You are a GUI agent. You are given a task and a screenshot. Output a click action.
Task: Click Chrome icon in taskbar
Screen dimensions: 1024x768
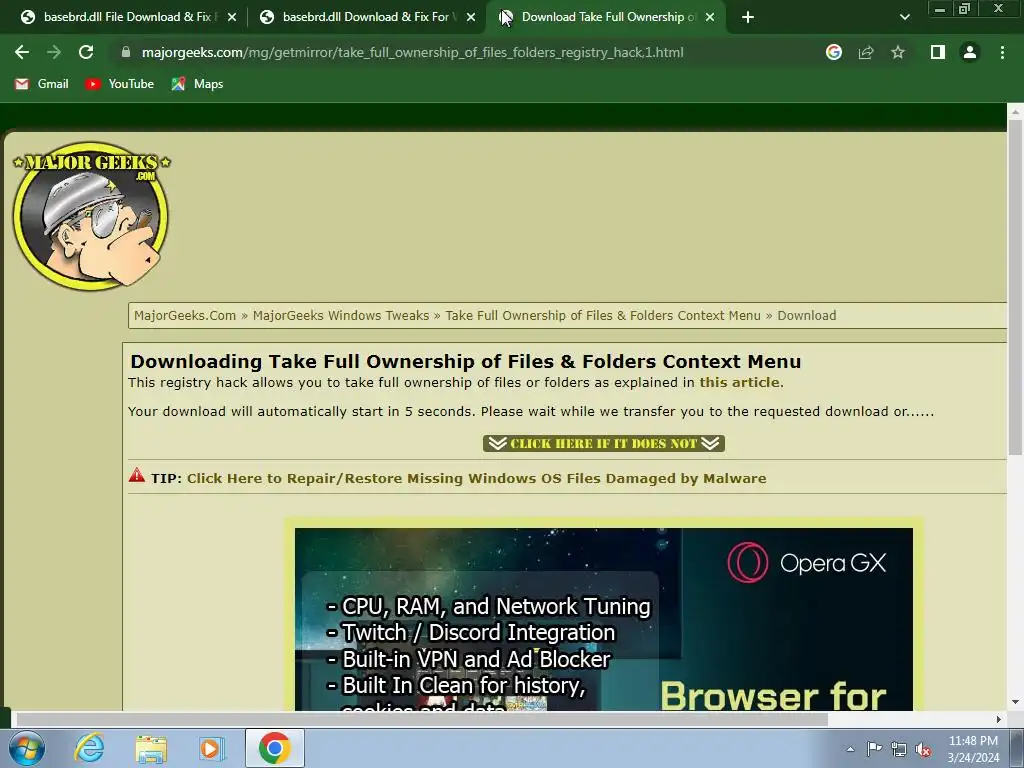[274, 748]
